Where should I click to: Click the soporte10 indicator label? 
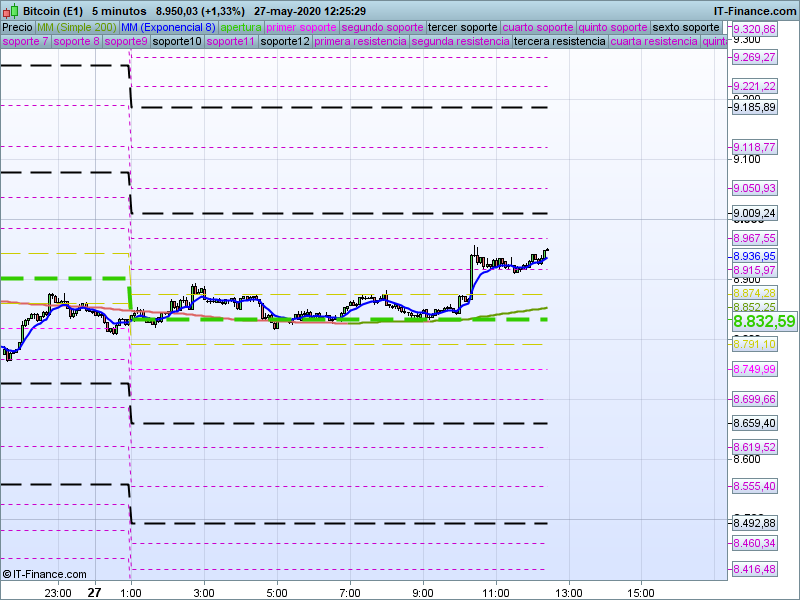coord(179,42)
